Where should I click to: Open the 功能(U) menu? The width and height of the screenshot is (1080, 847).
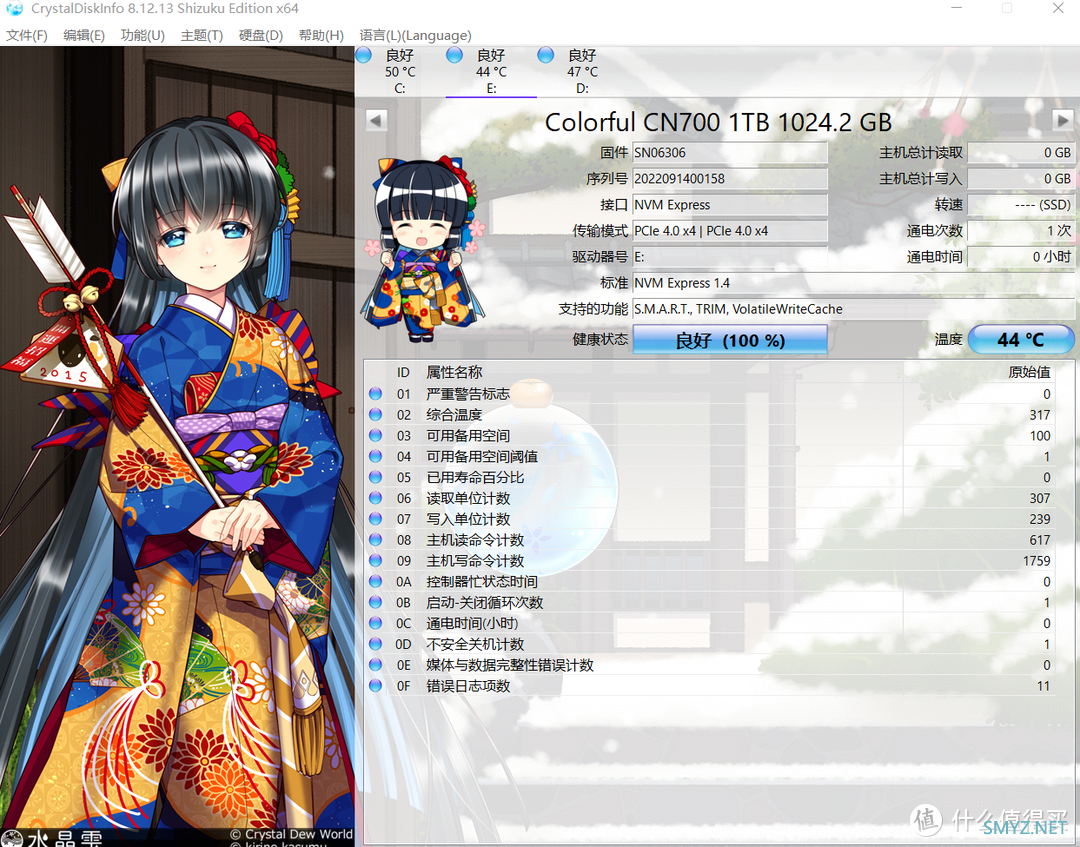pyautogui.click(x=143, y=35)
